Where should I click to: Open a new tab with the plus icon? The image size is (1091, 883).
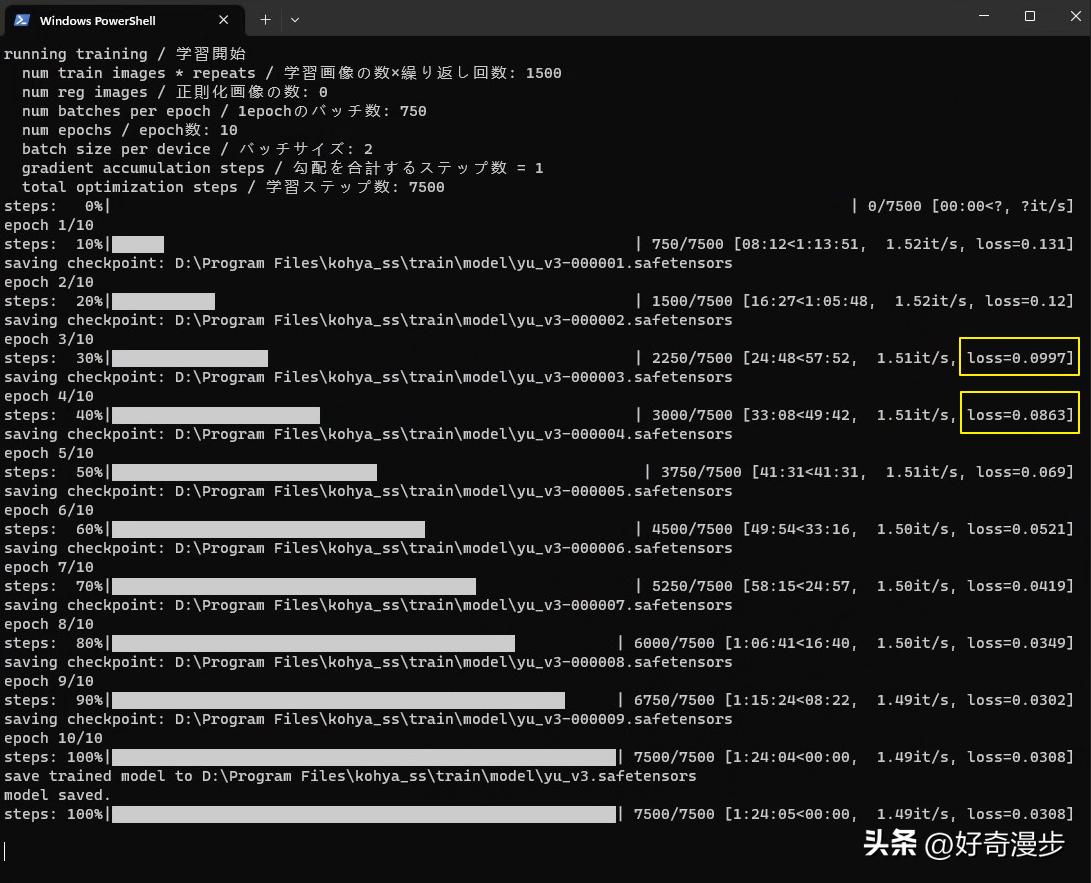265,20
